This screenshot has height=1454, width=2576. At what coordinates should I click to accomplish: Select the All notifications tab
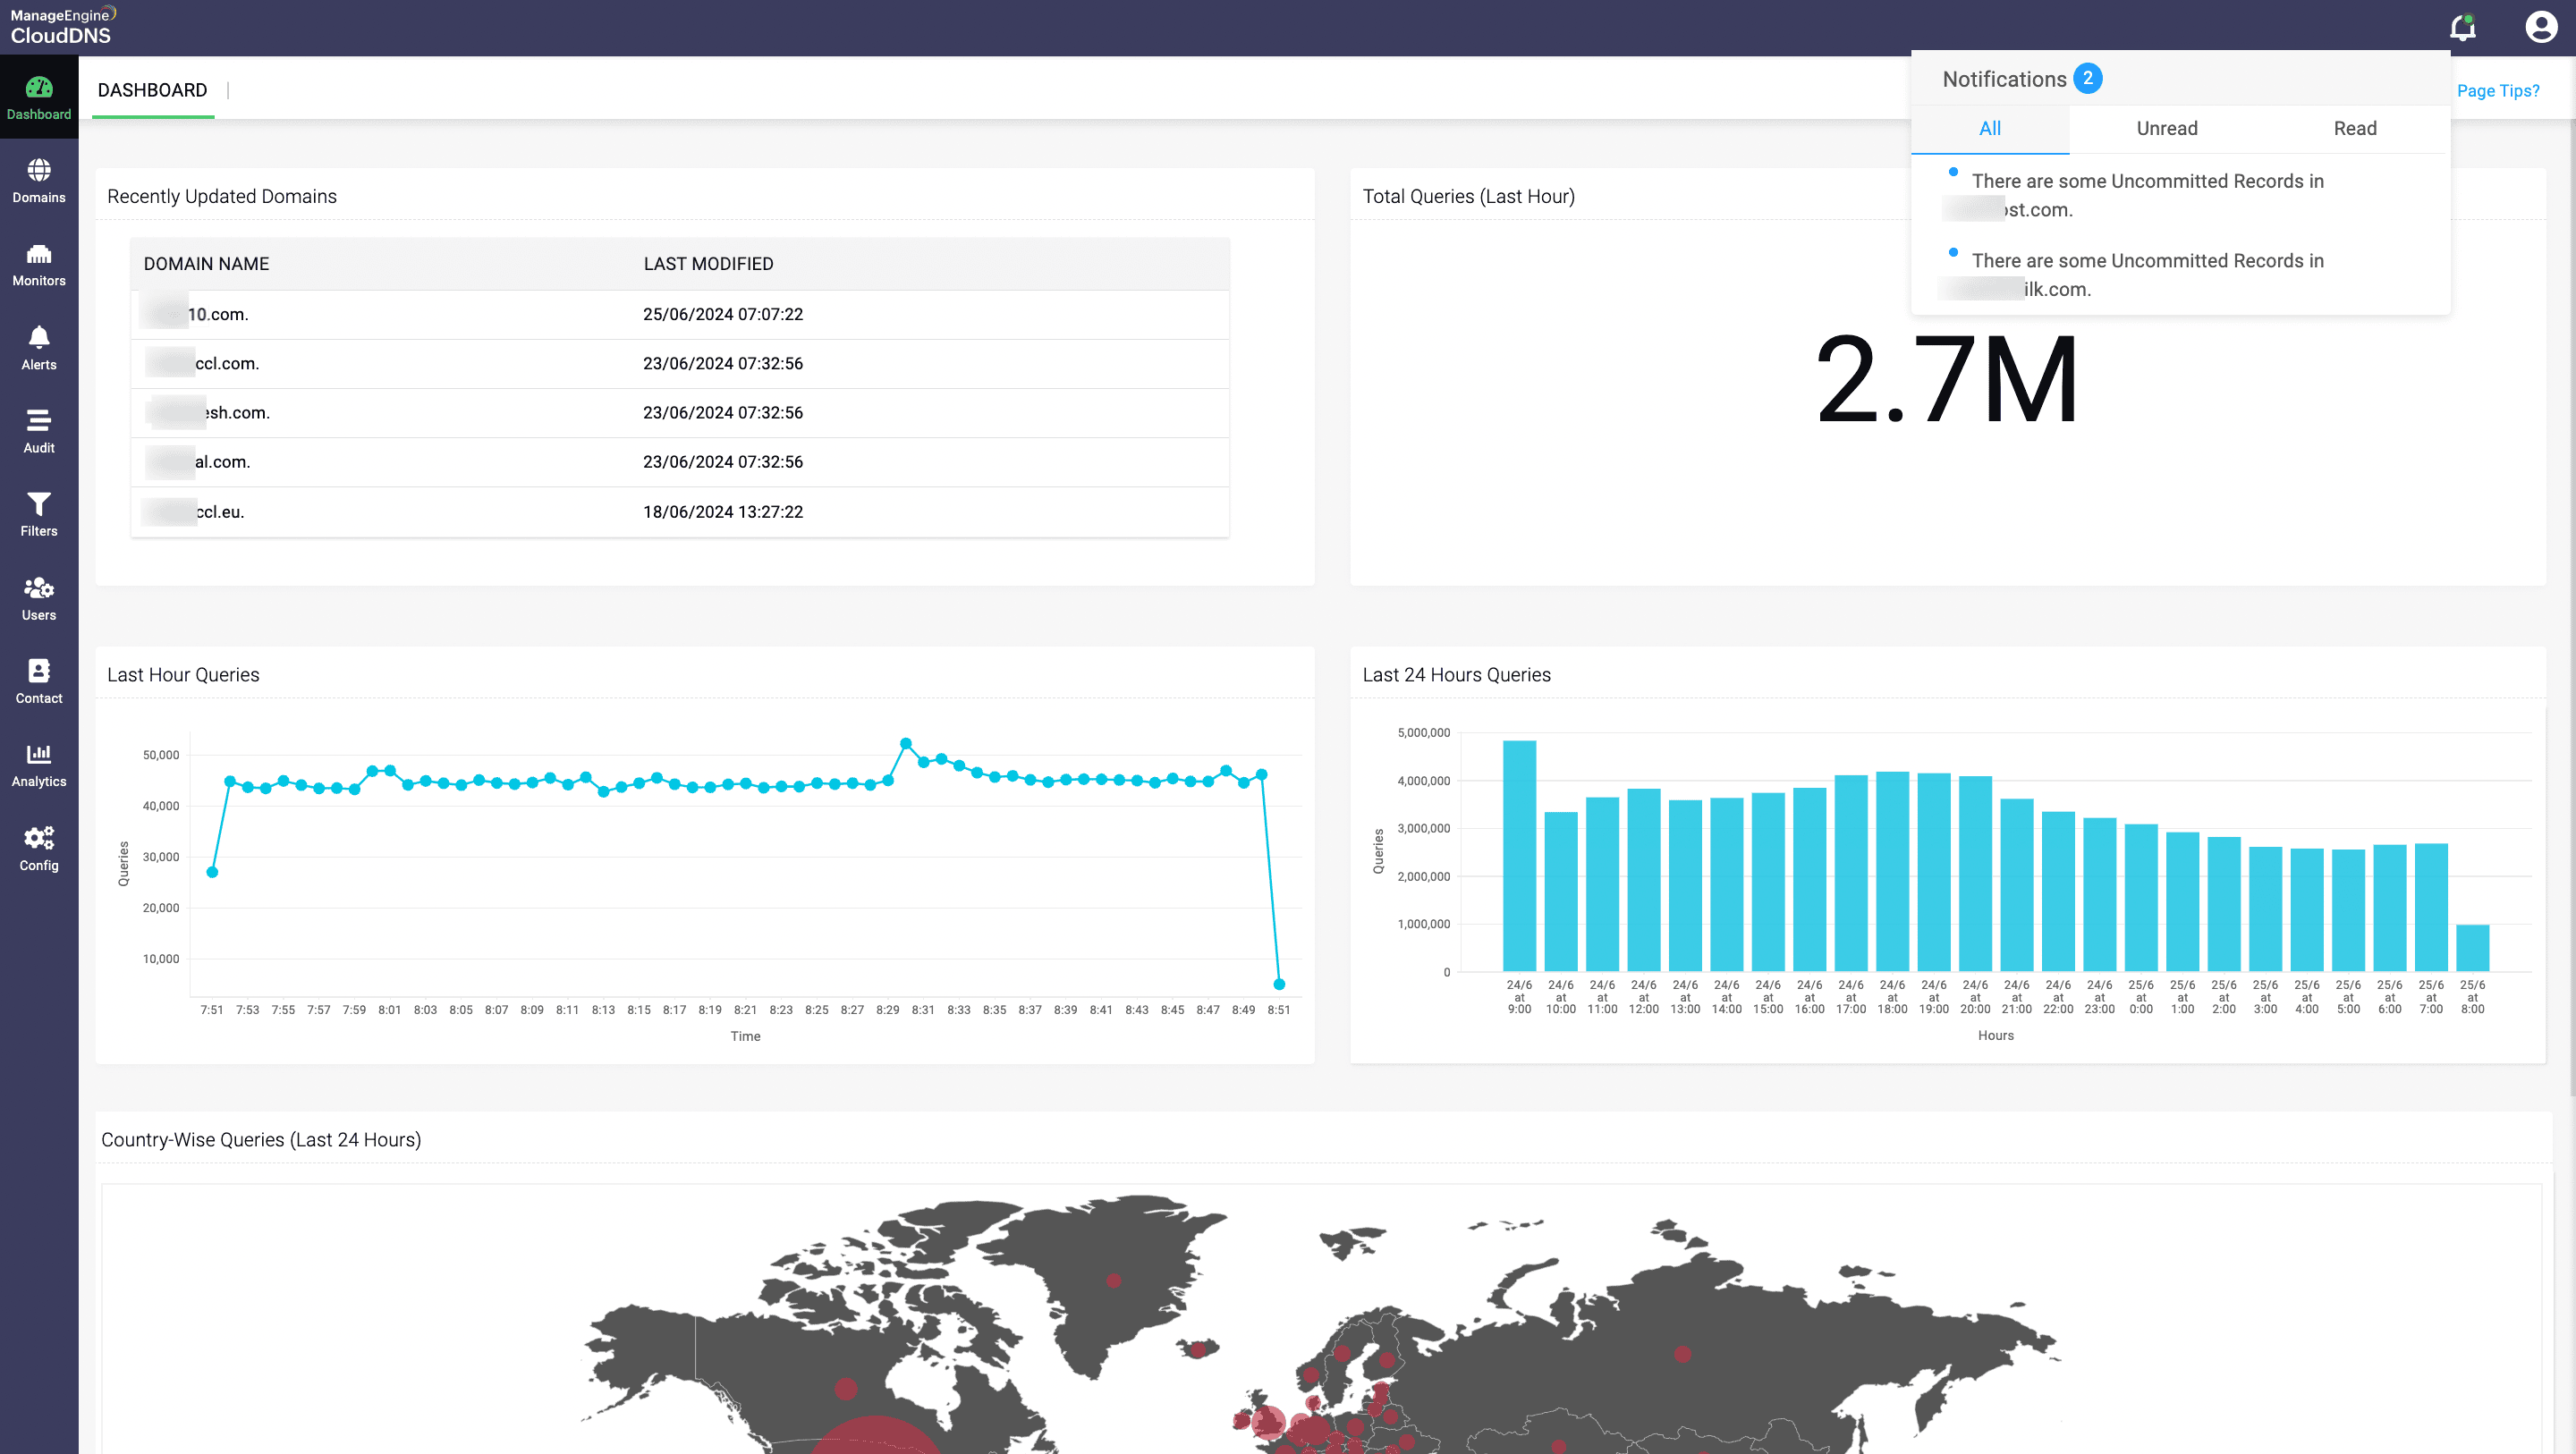[x=1989, y=128]
